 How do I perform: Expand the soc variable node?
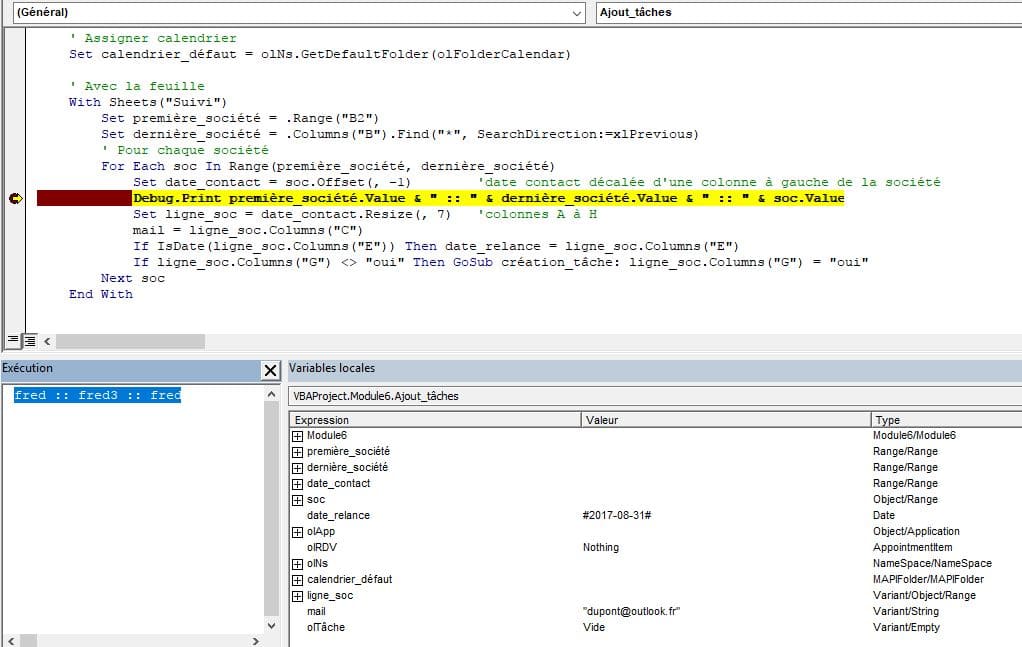(297, 500)
